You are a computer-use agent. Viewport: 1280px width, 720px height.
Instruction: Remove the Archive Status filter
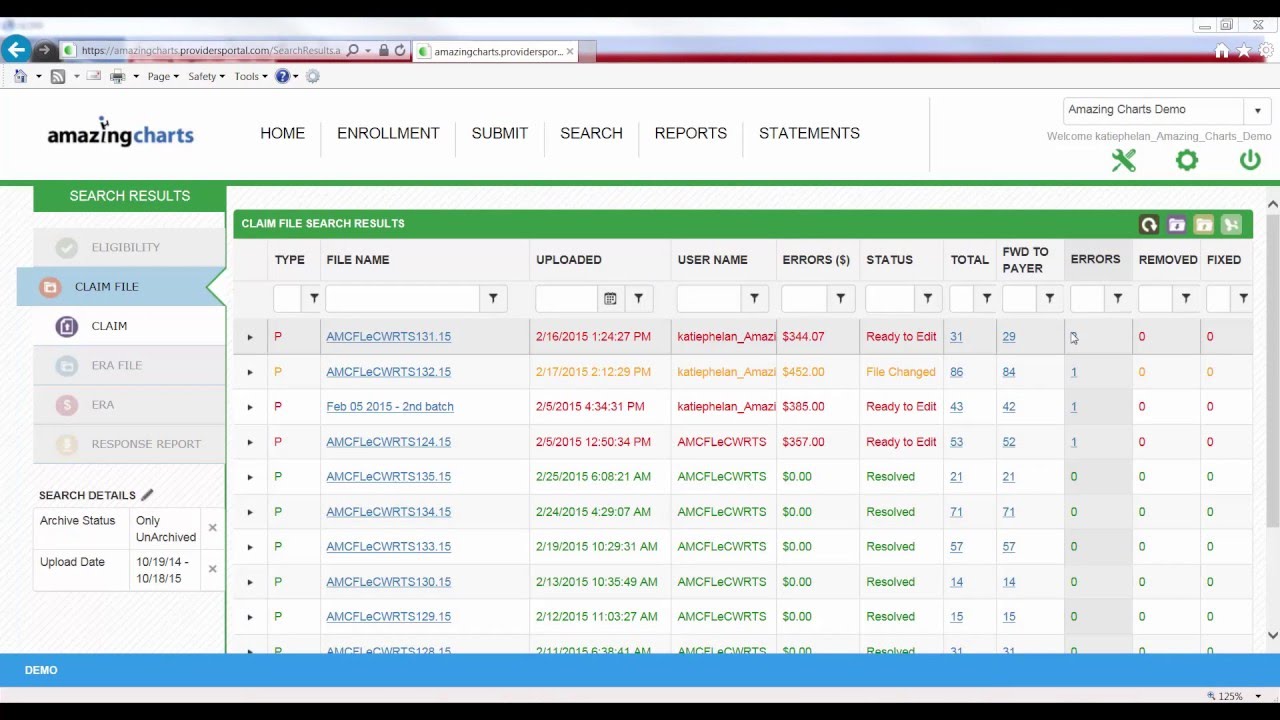(212, 528)
